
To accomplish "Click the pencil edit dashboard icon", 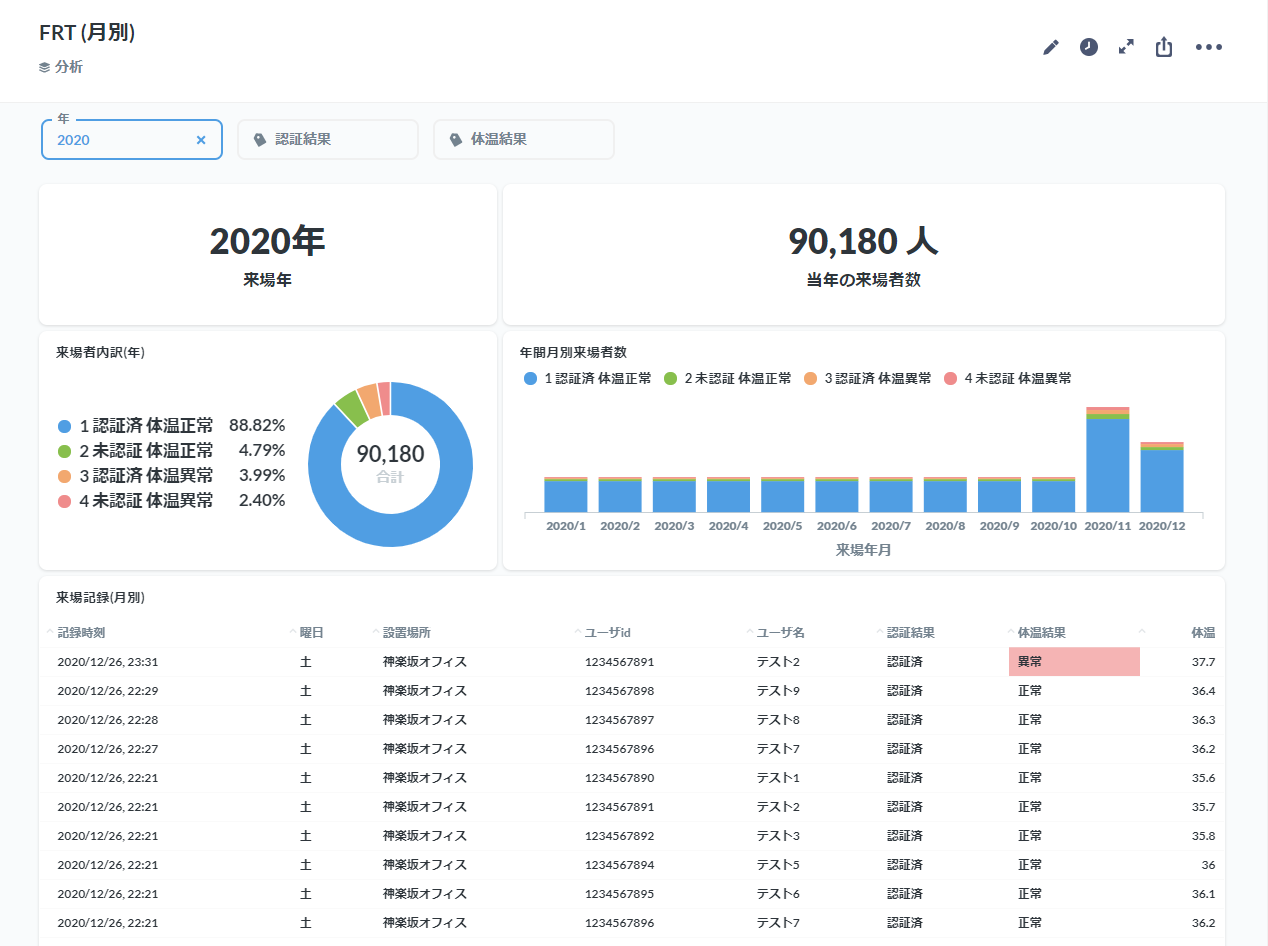I will coord(1050,47).
